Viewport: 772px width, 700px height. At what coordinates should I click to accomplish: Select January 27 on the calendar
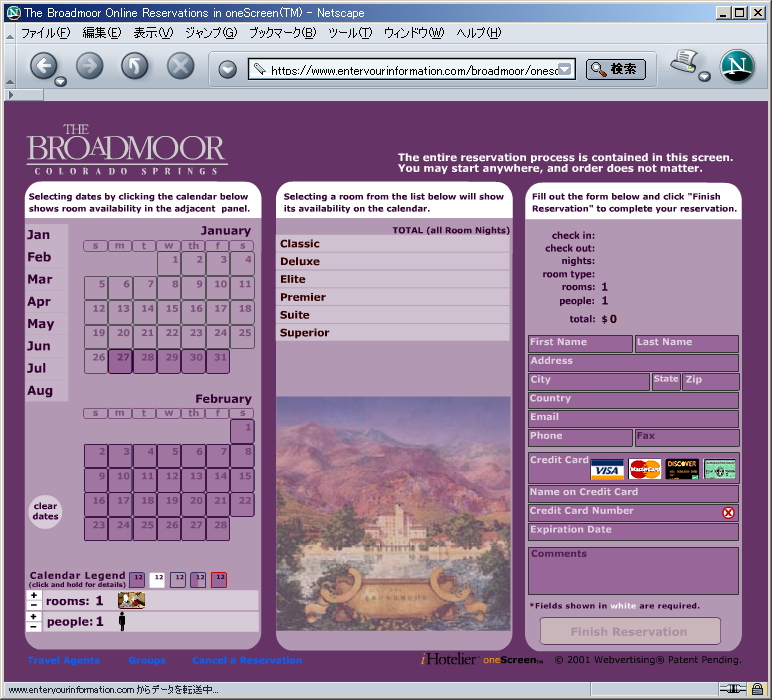click(120, 361)
